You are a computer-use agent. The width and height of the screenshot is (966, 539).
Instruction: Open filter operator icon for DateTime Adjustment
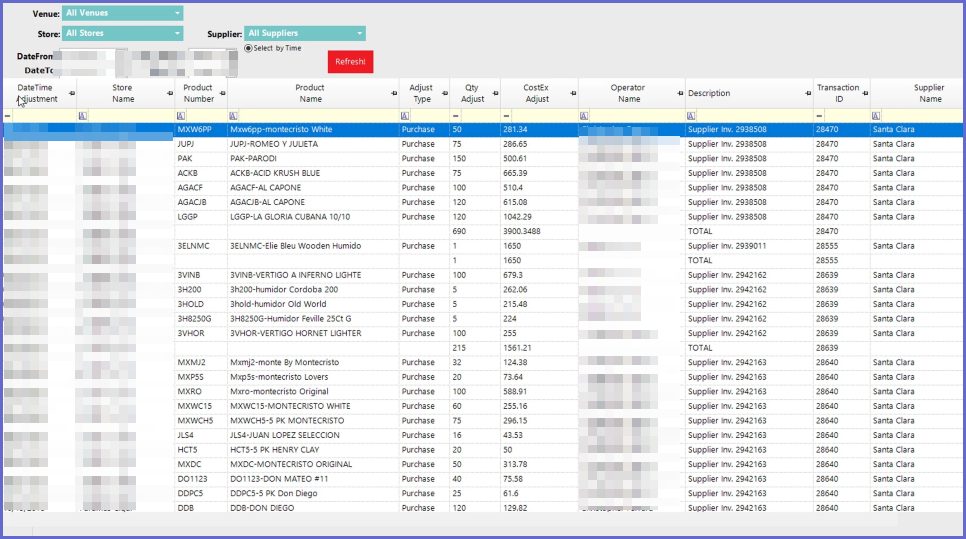[x=7, y=116]
